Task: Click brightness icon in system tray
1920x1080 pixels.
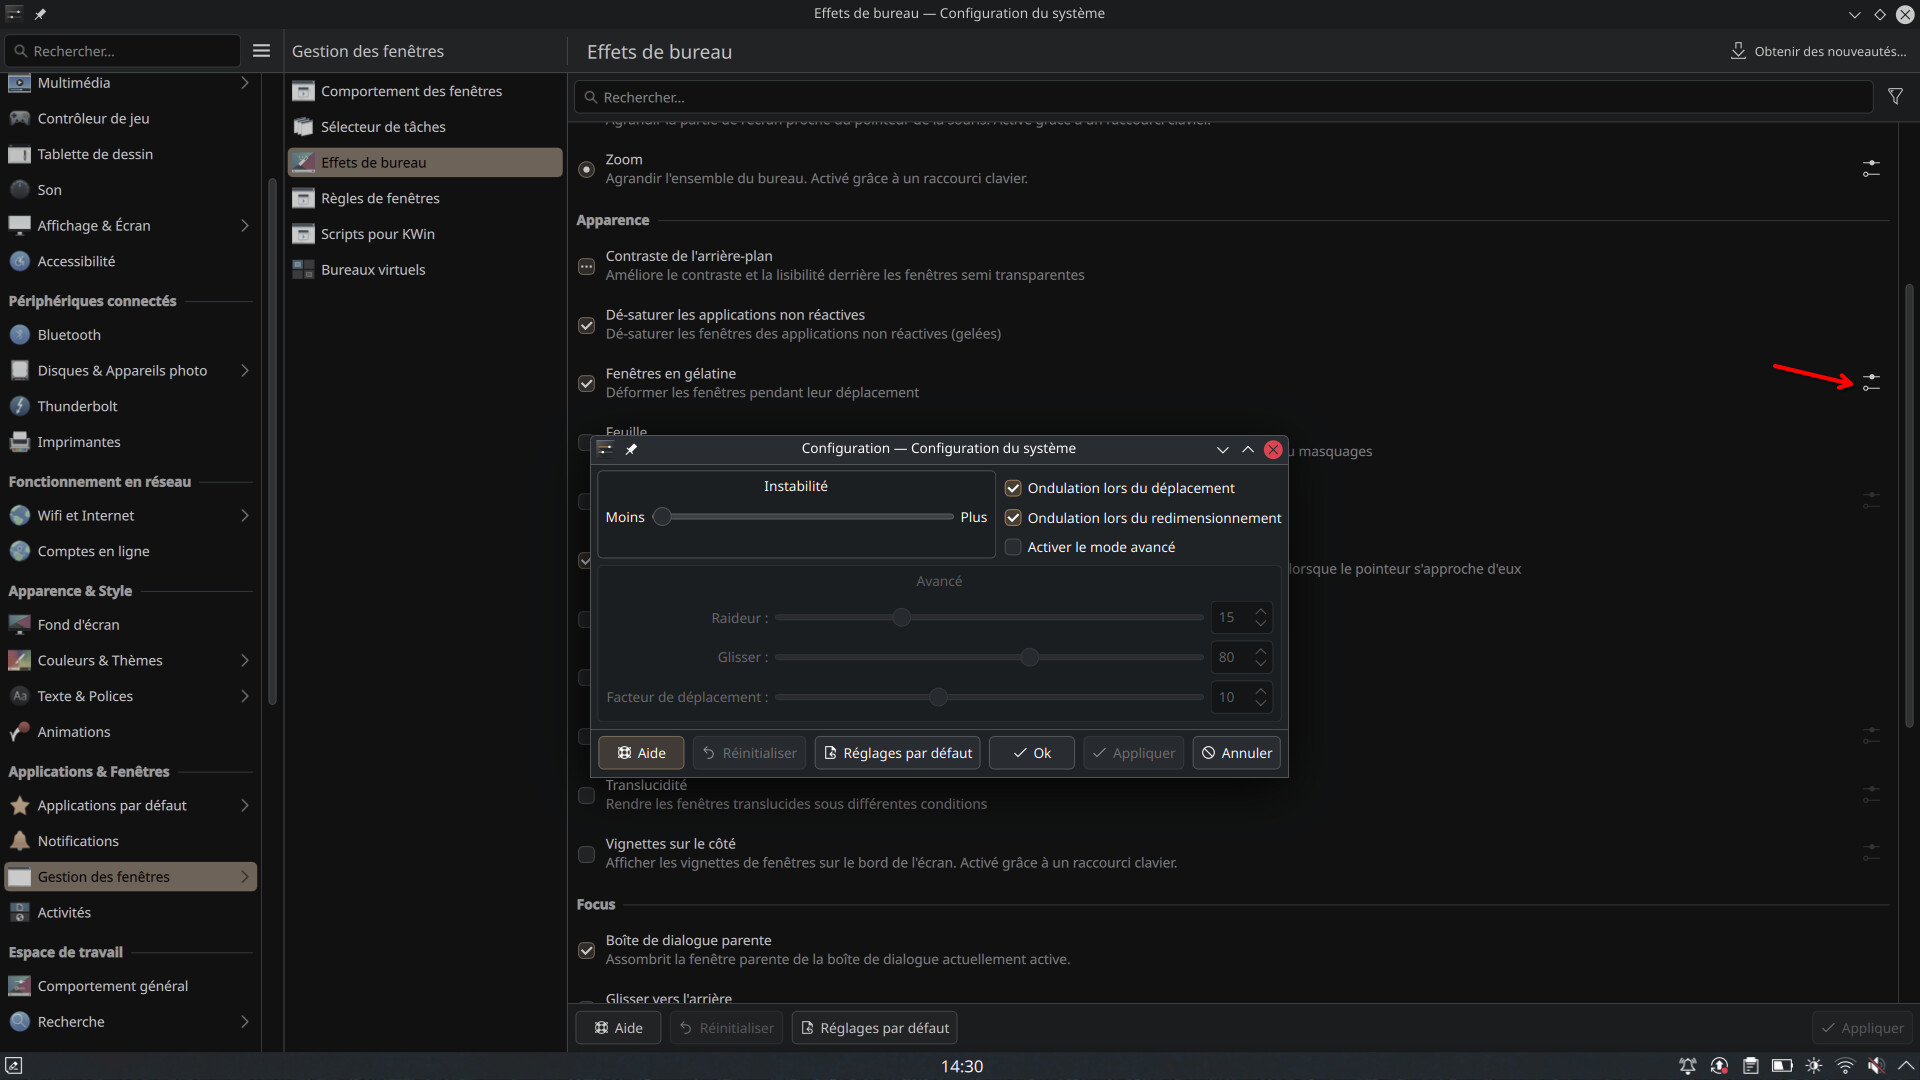Action: pos(1813,1066)
